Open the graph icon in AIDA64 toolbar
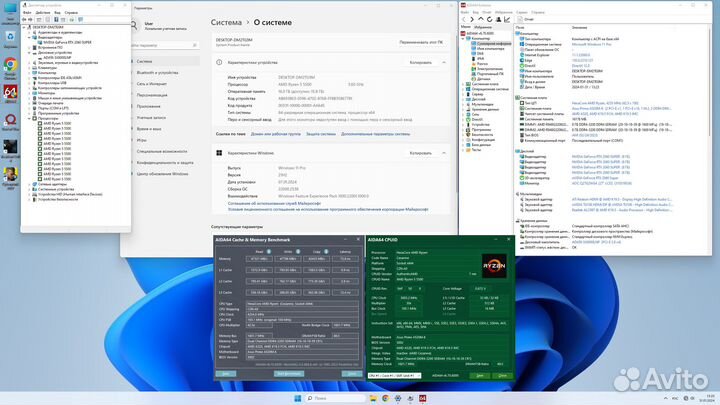720x405 pixels. (x=507, y=19)
